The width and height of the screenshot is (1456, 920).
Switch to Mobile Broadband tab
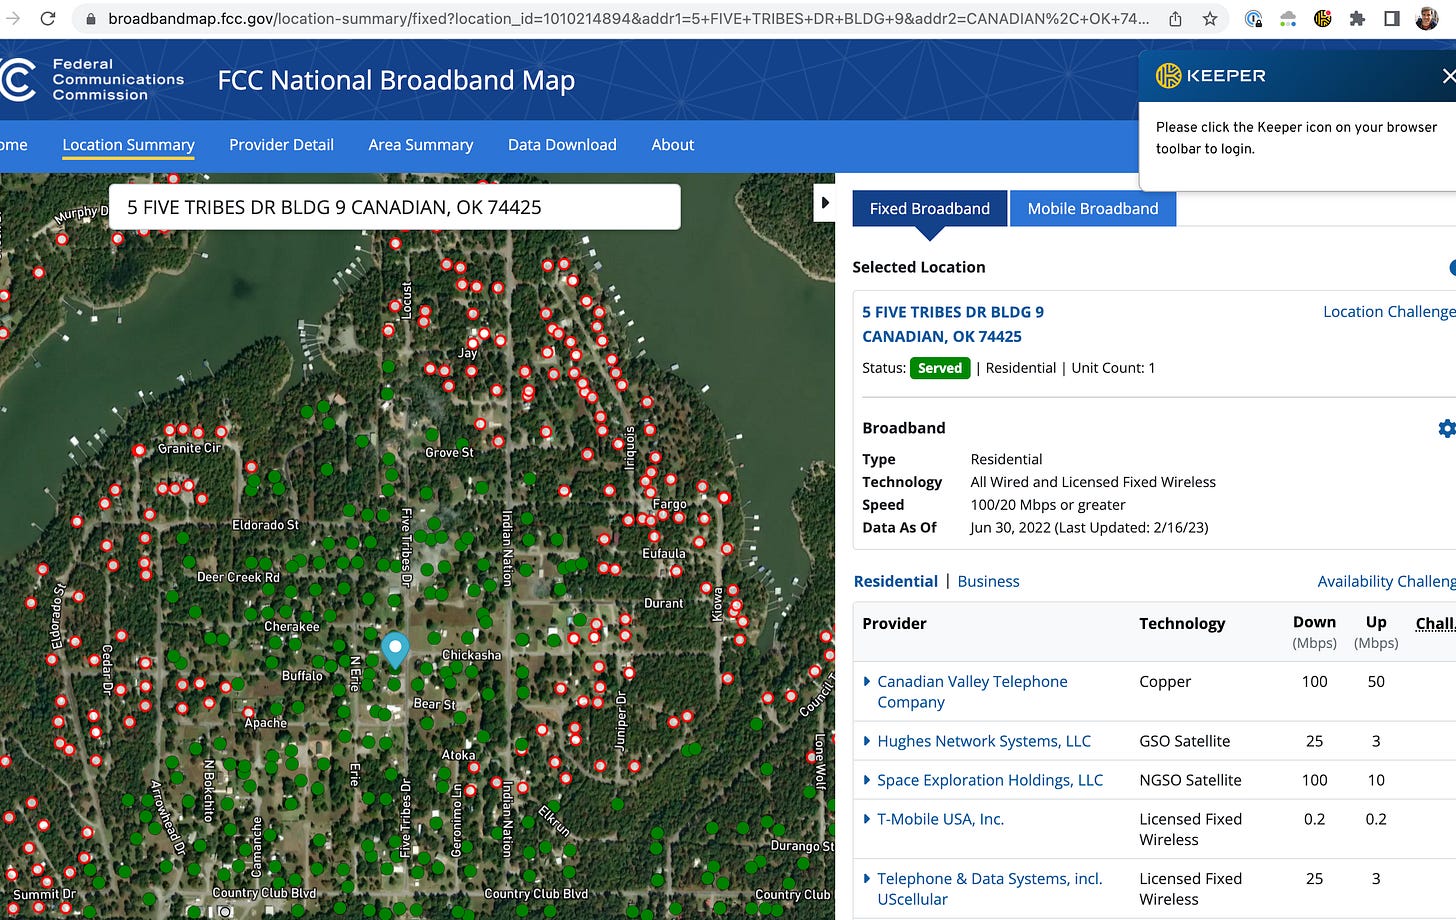(1093, 208)
